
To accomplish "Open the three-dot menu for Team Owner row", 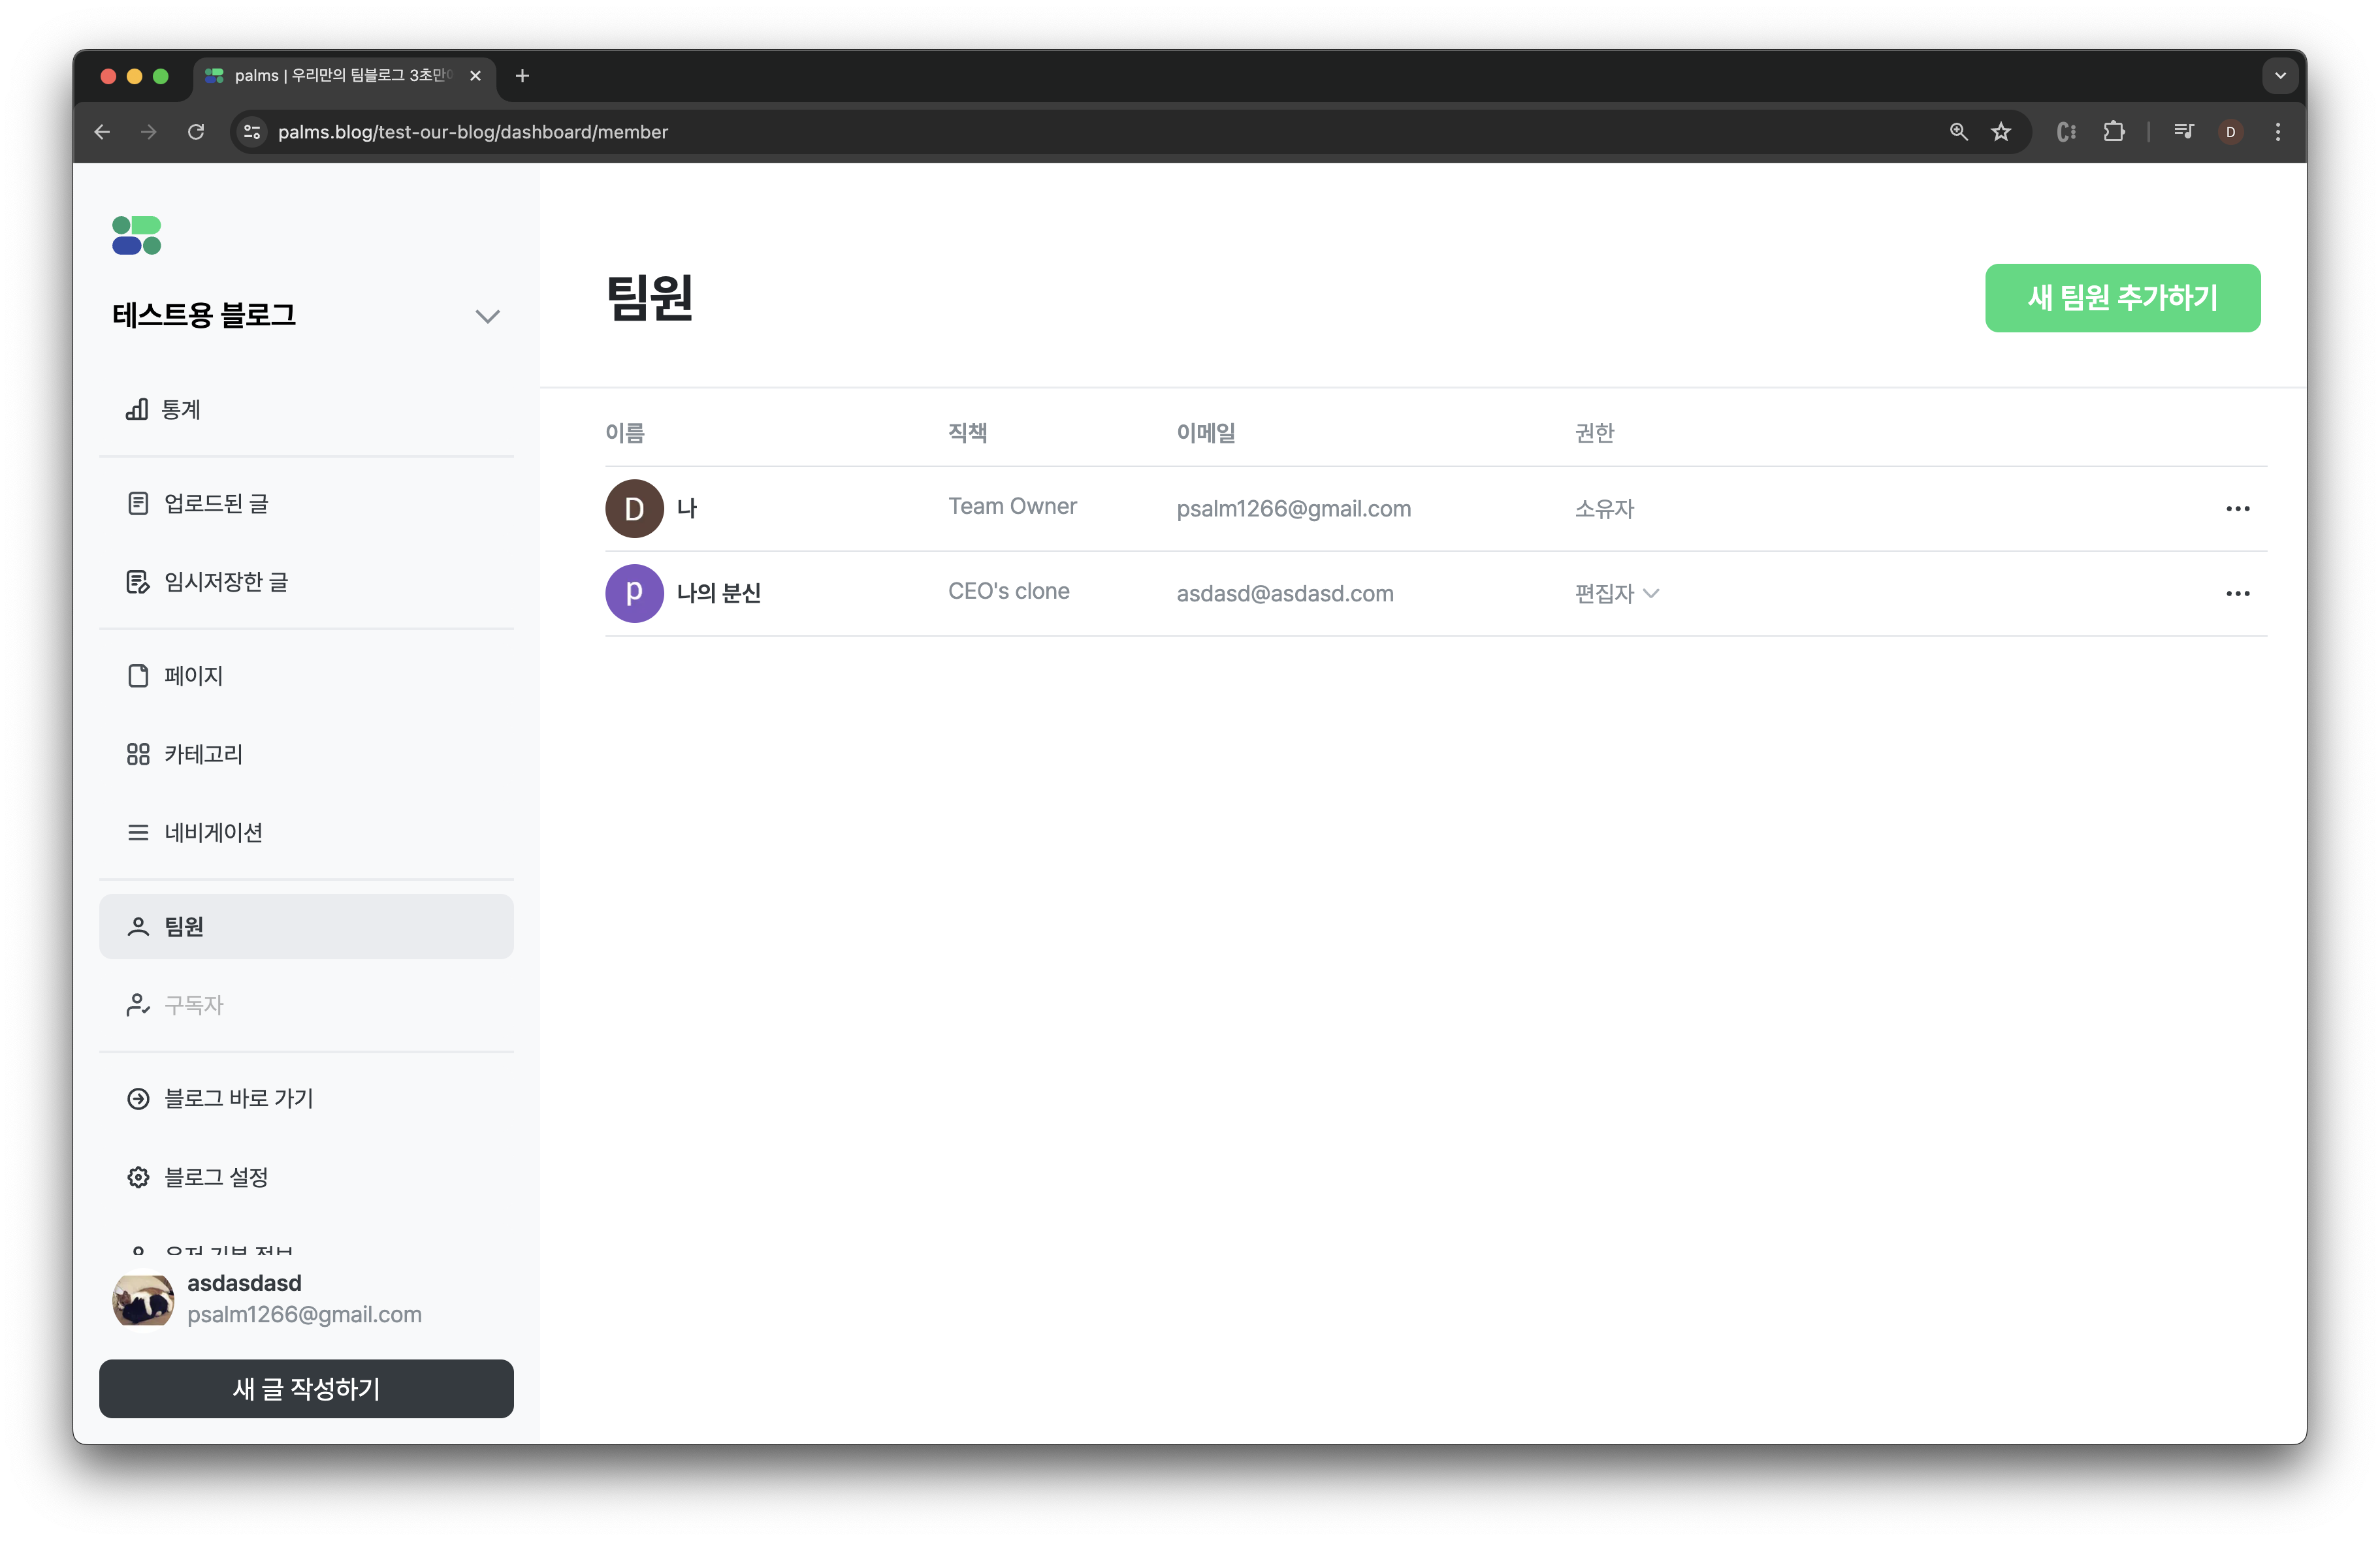I will (2237, 508).
